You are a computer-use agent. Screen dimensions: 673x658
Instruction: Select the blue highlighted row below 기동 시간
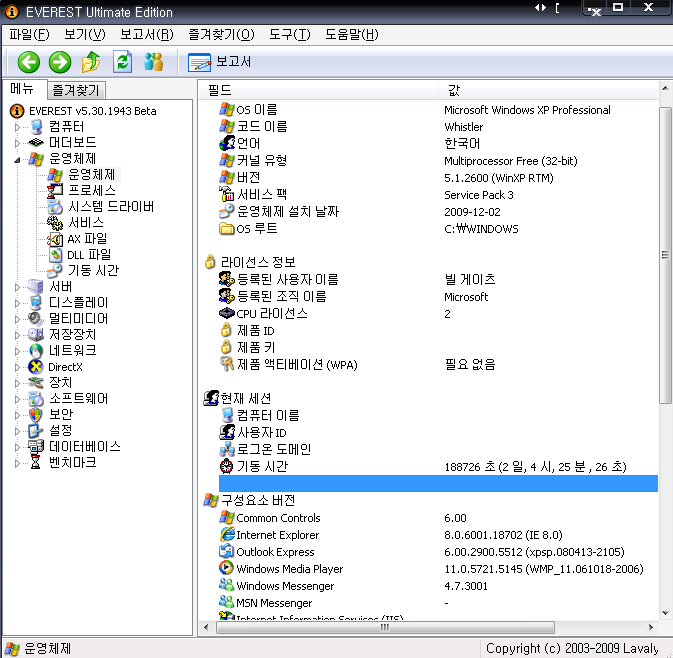coord(438,483)
